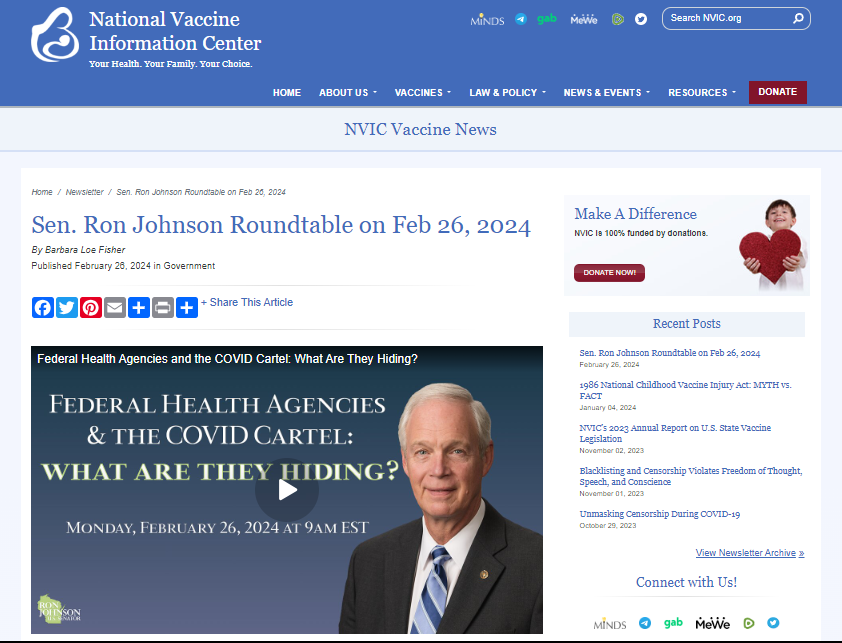Open the Twitter icon in the header

tap(641, 19)
